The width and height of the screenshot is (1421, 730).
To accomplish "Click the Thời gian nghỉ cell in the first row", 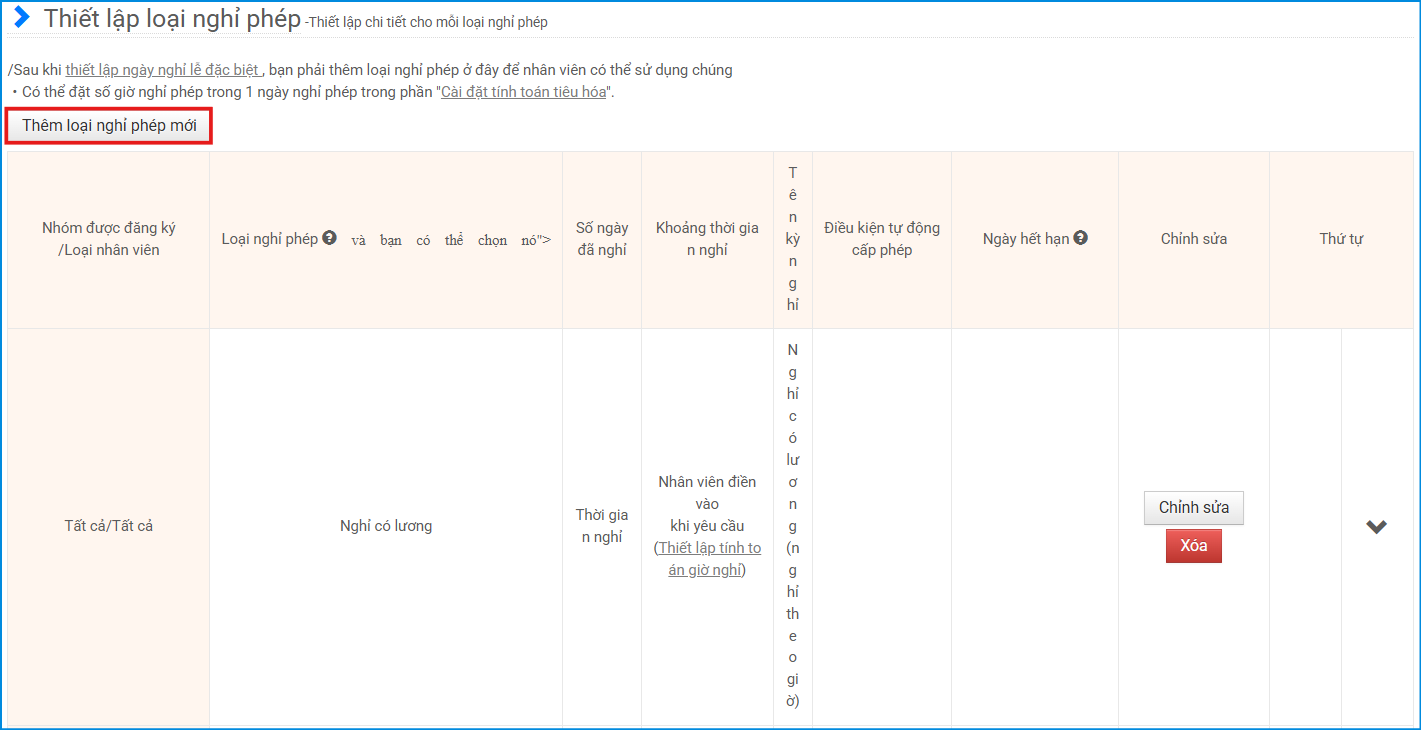I will [601, 526].
